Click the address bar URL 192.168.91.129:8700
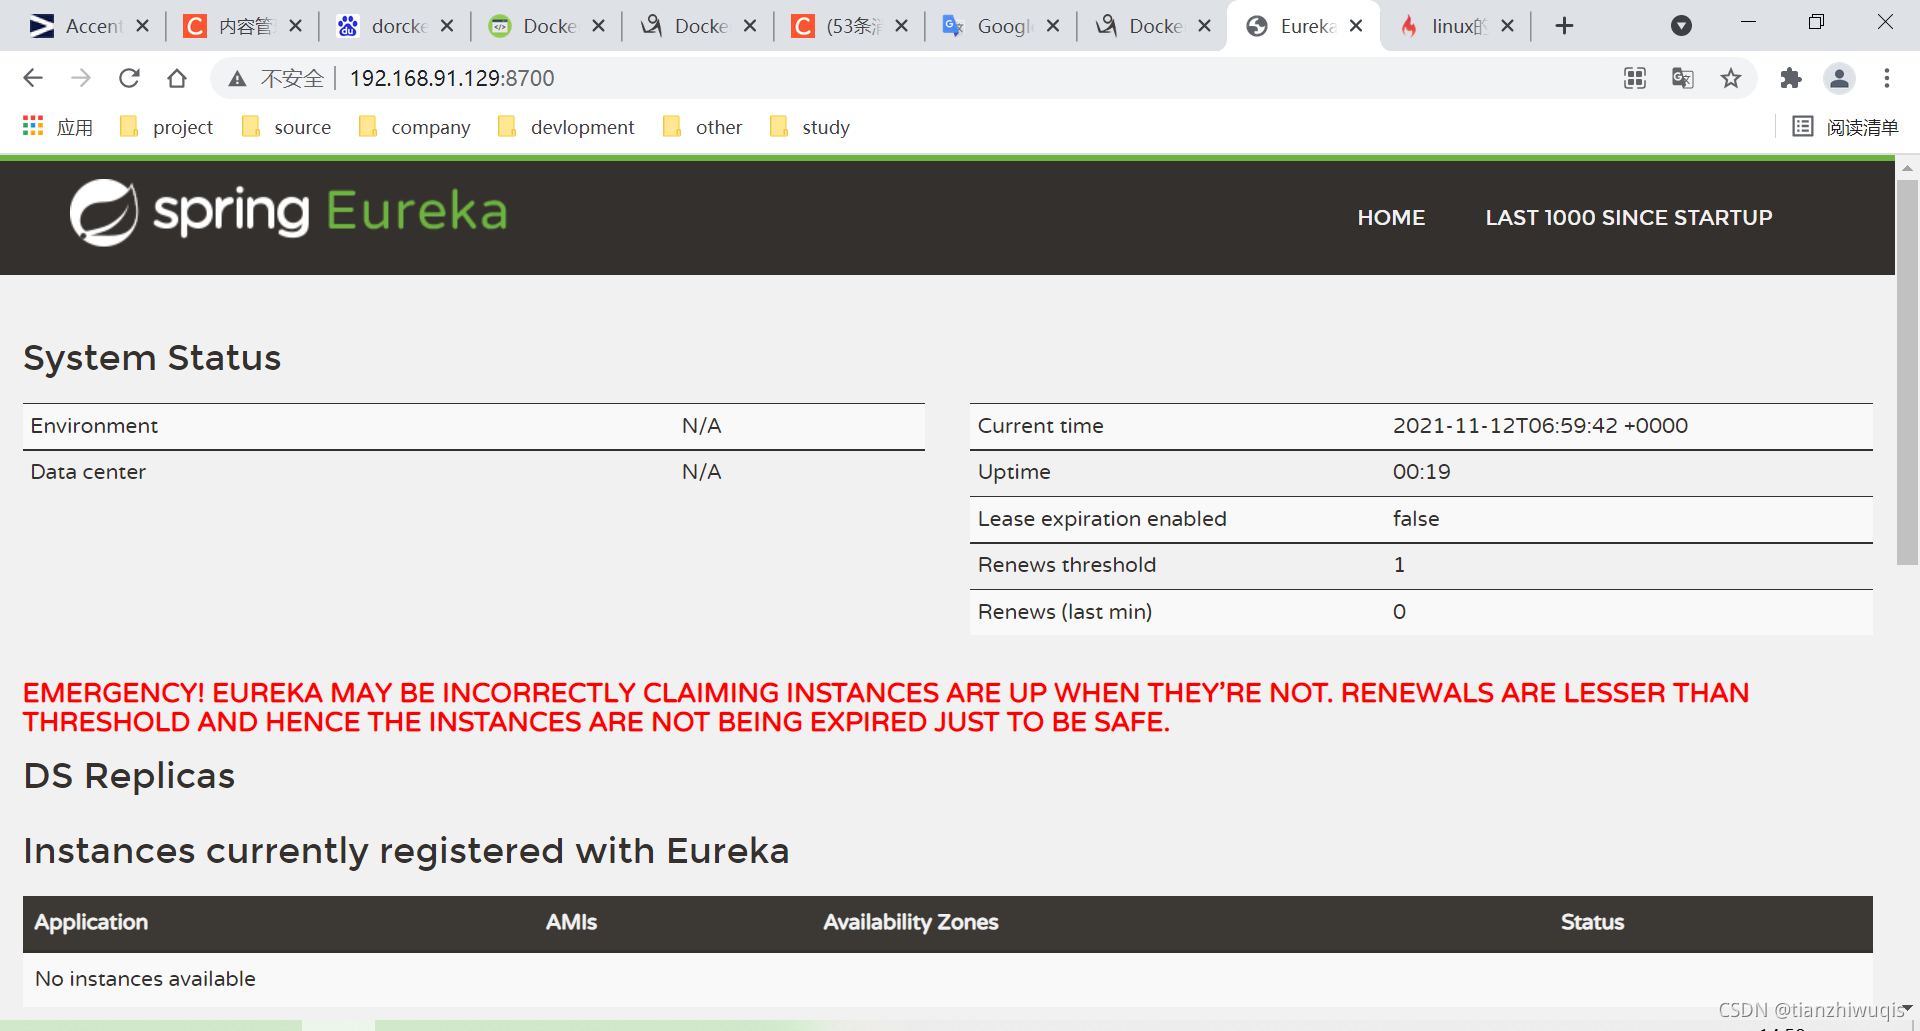The width and height of the screenshot is (1920, 1031). pyautogui.click(x=451, y=78)
